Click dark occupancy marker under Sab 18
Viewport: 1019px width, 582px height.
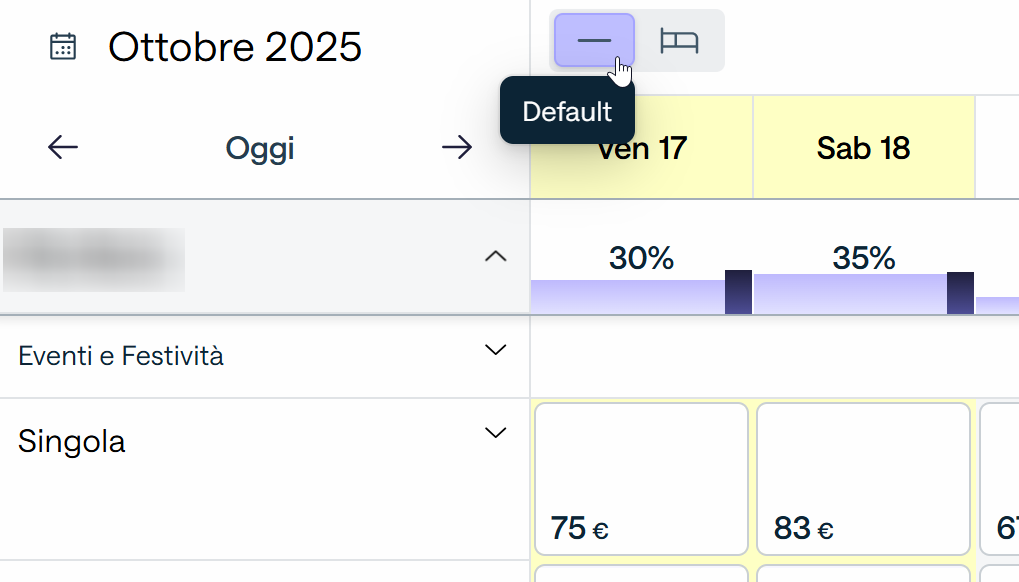[961, 293]
